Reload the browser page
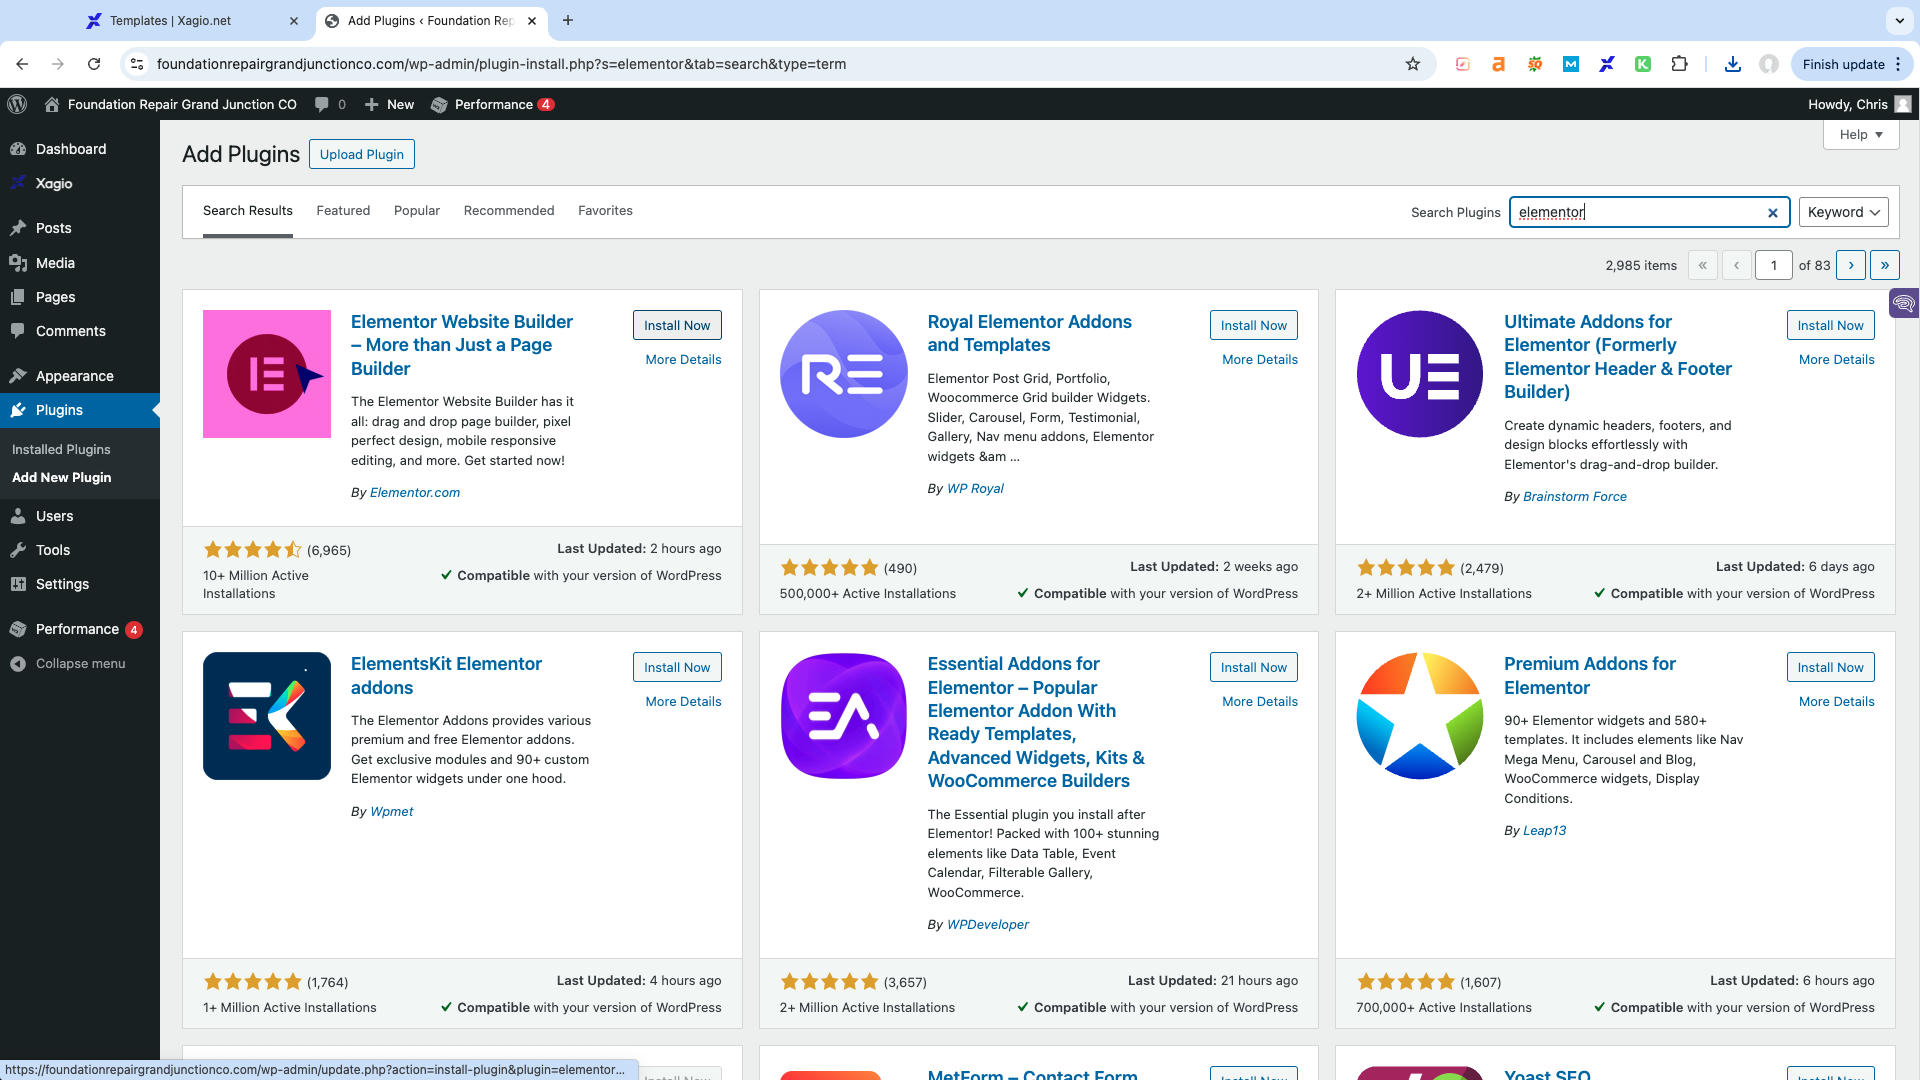Screen dimensions: 1920x1080 94,64
